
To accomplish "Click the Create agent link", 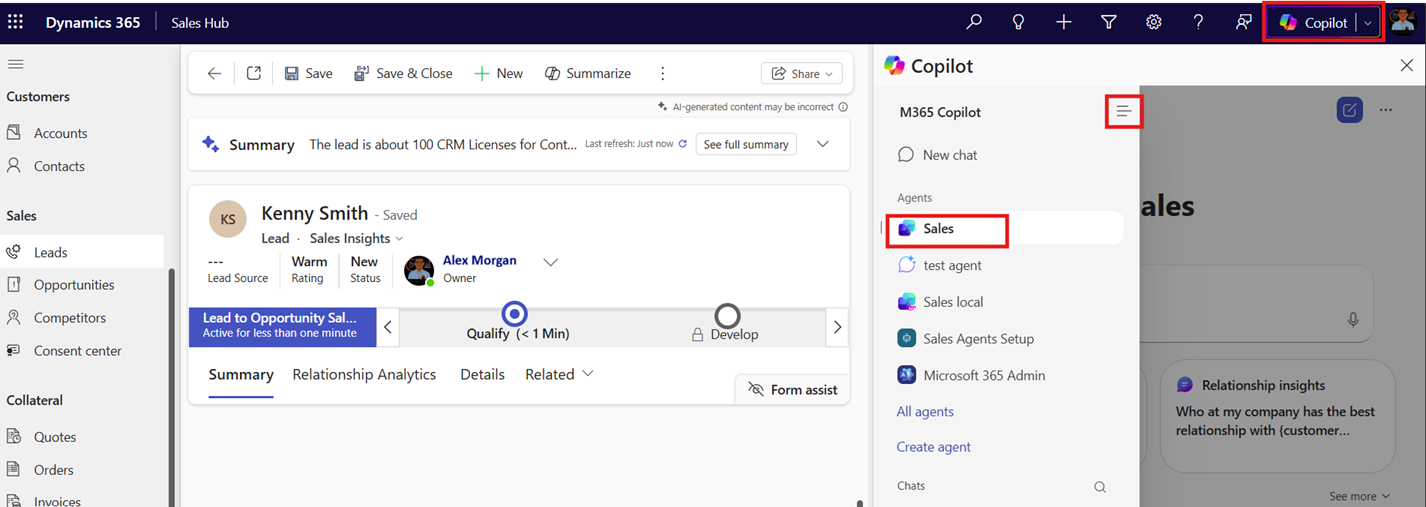I will (x=934, y=447).
